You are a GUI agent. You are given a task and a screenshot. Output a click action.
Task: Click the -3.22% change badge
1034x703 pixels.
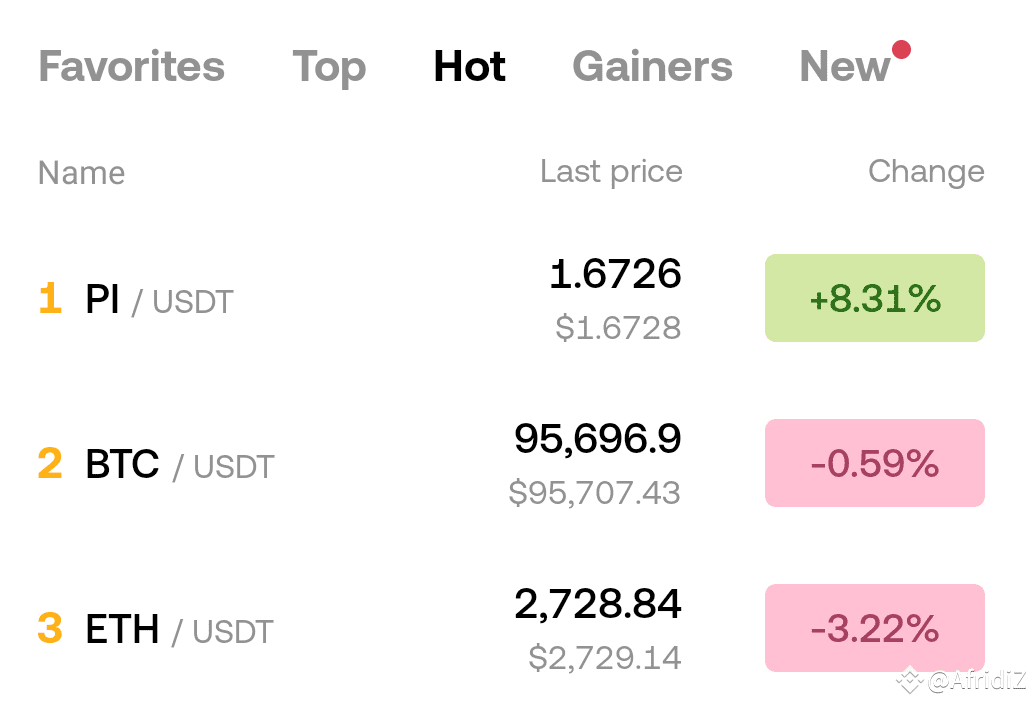[875, 628]
